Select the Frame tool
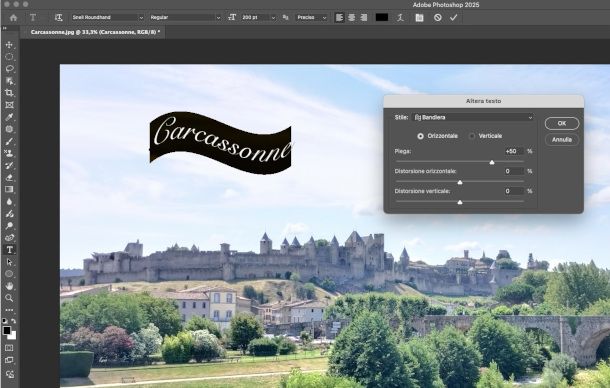The image size is (610, 388). [x=9, y=105]
